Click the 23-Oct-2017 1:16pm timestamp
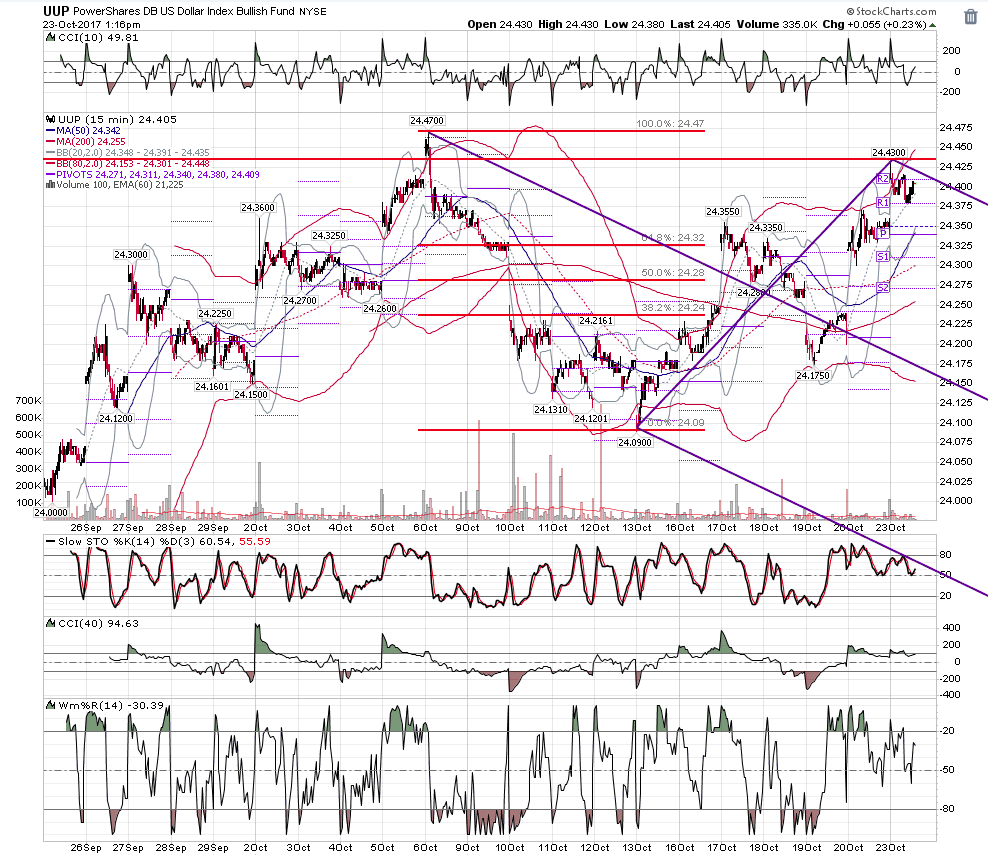This screenshot has width=988, height=856. 92,25
